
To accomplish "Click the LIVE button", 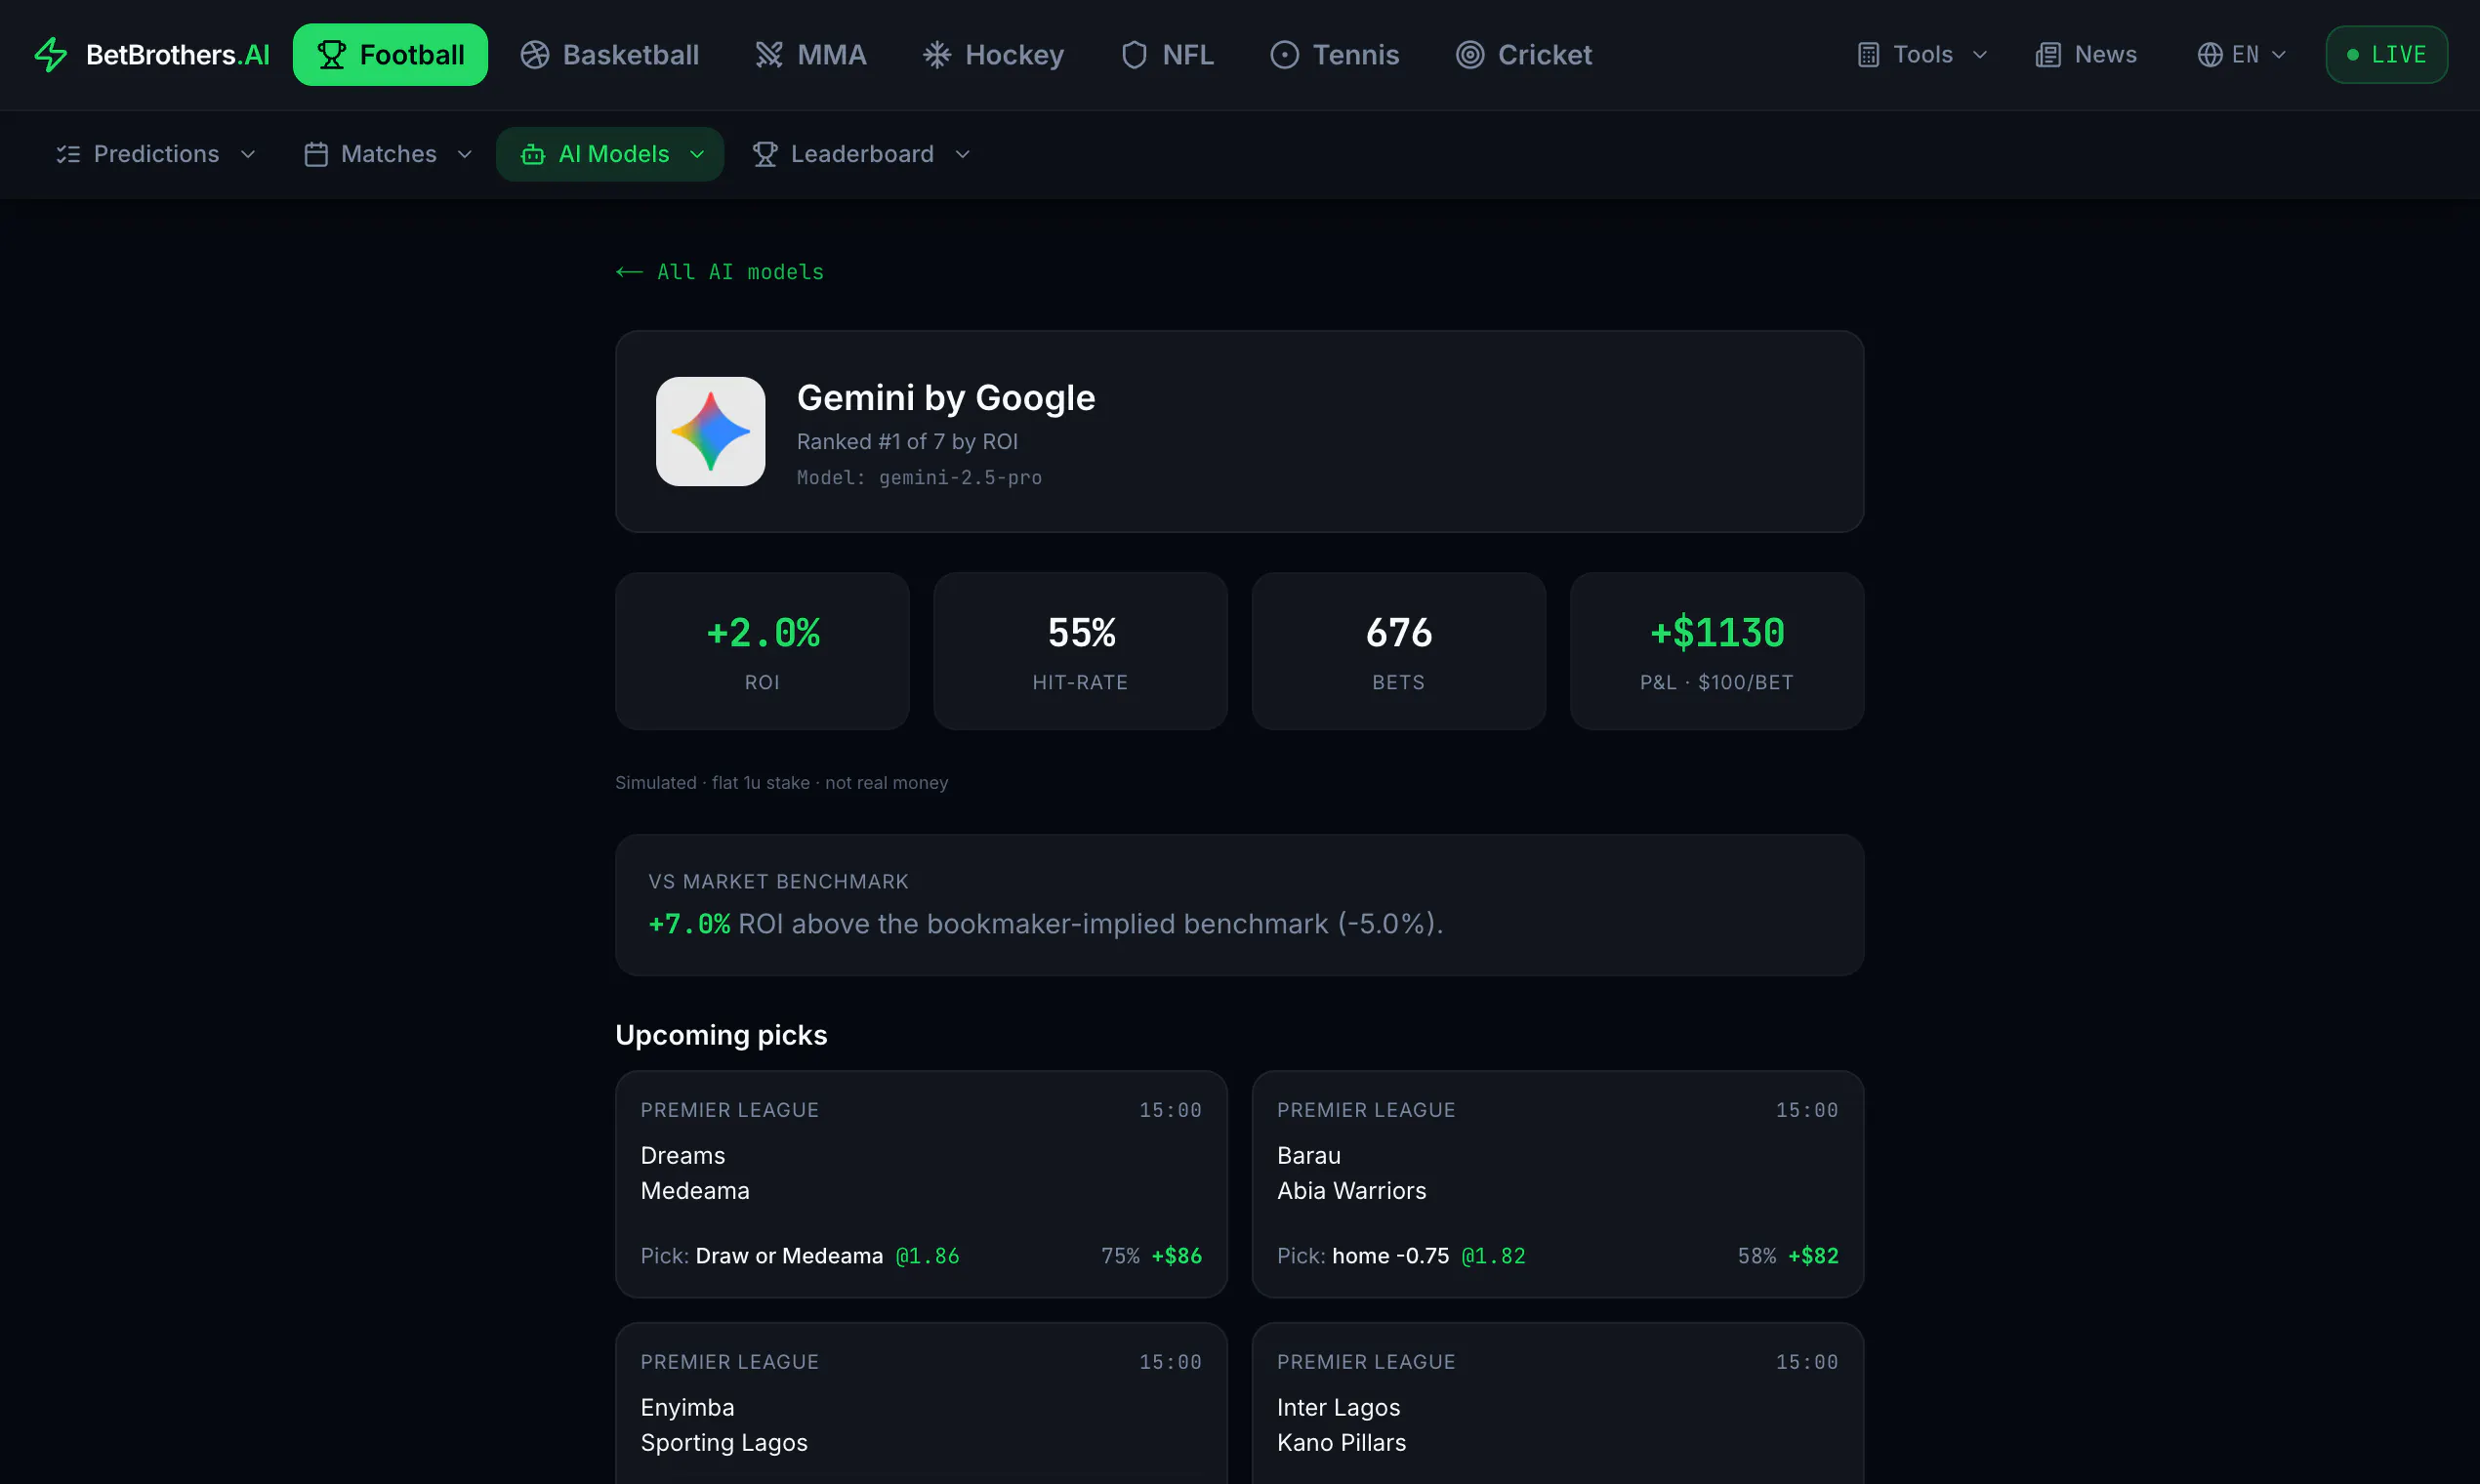I will pyautogui.click(x=2386, y=55).
